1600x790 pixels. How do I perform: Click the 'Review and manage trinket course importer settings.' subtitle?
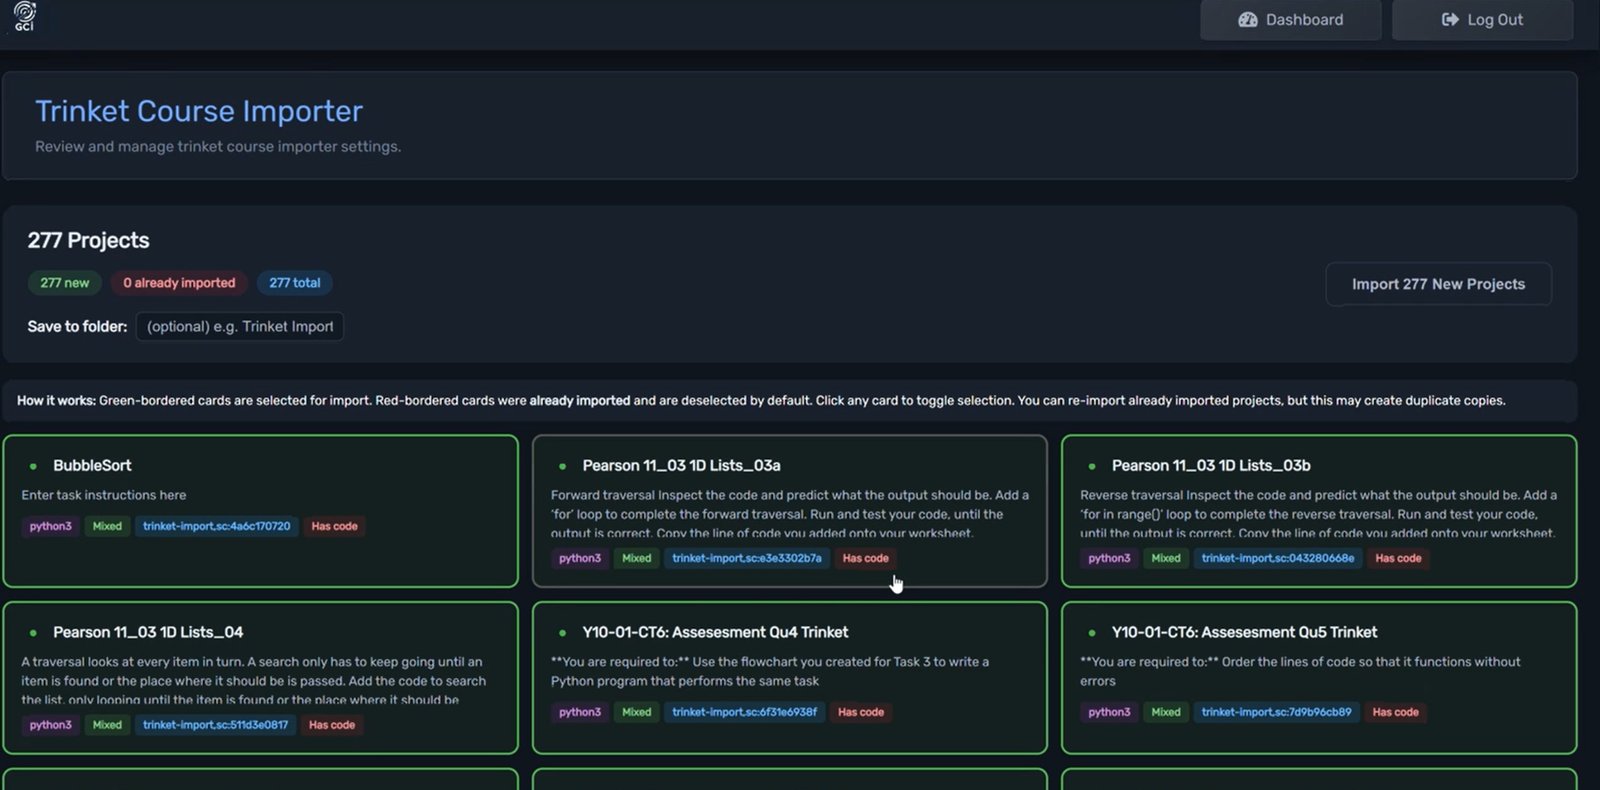tap(218, 146)
